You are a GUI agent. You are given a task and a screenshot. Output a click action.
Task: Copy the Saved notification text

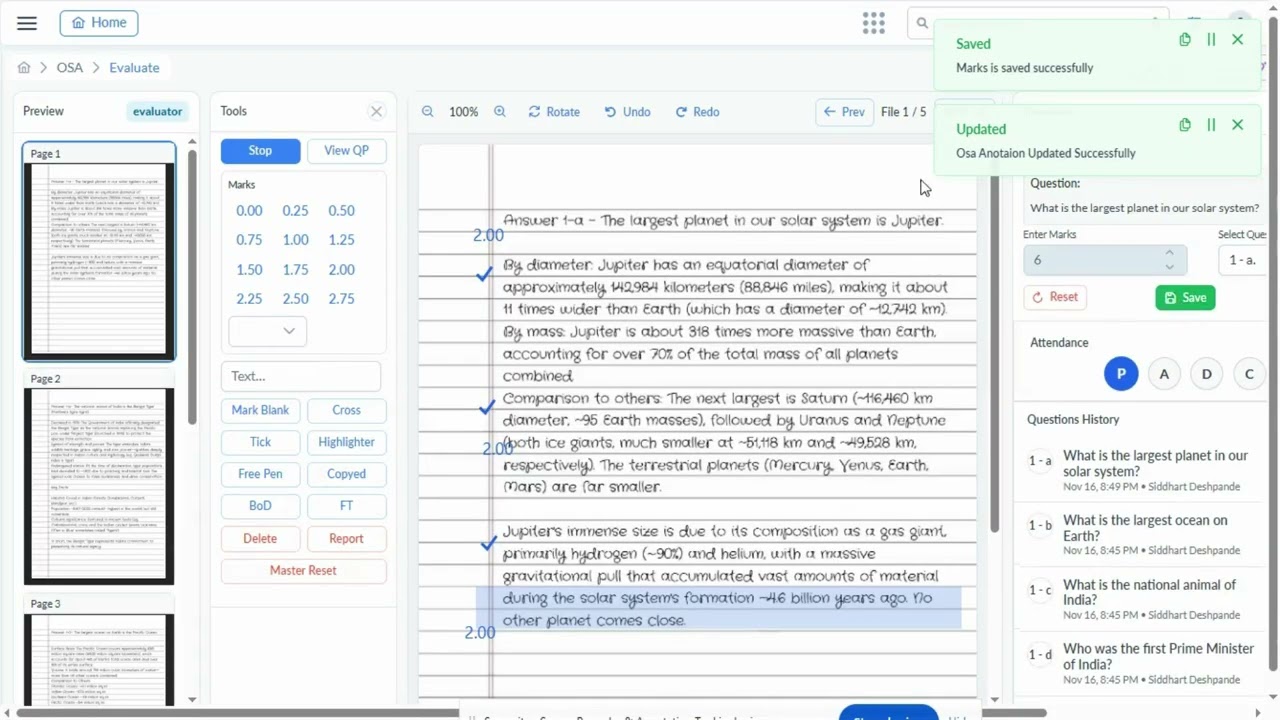point(1185,40)
